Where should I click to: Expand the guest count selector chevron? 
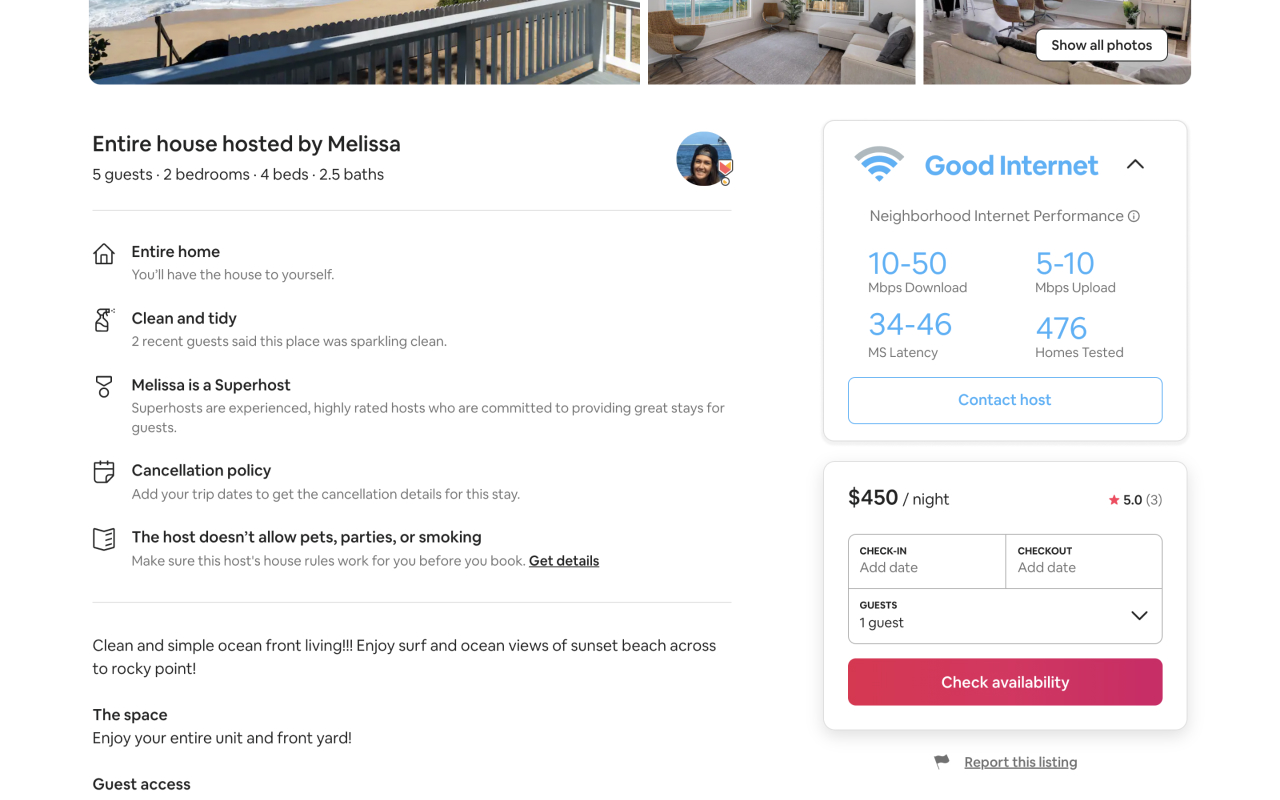tap(1140, 616)
